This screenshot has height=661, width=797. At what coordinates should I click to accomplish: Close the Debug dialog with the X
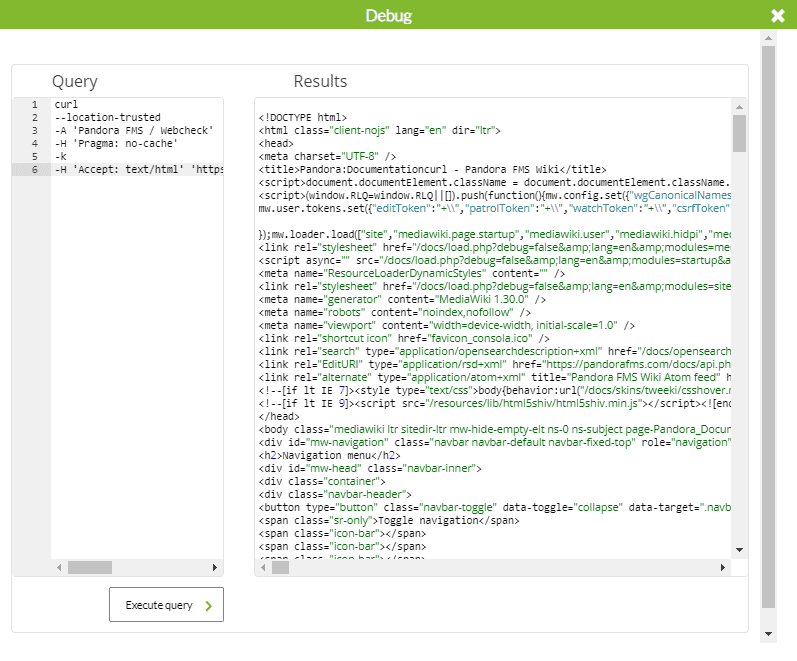tap(778, 15)
